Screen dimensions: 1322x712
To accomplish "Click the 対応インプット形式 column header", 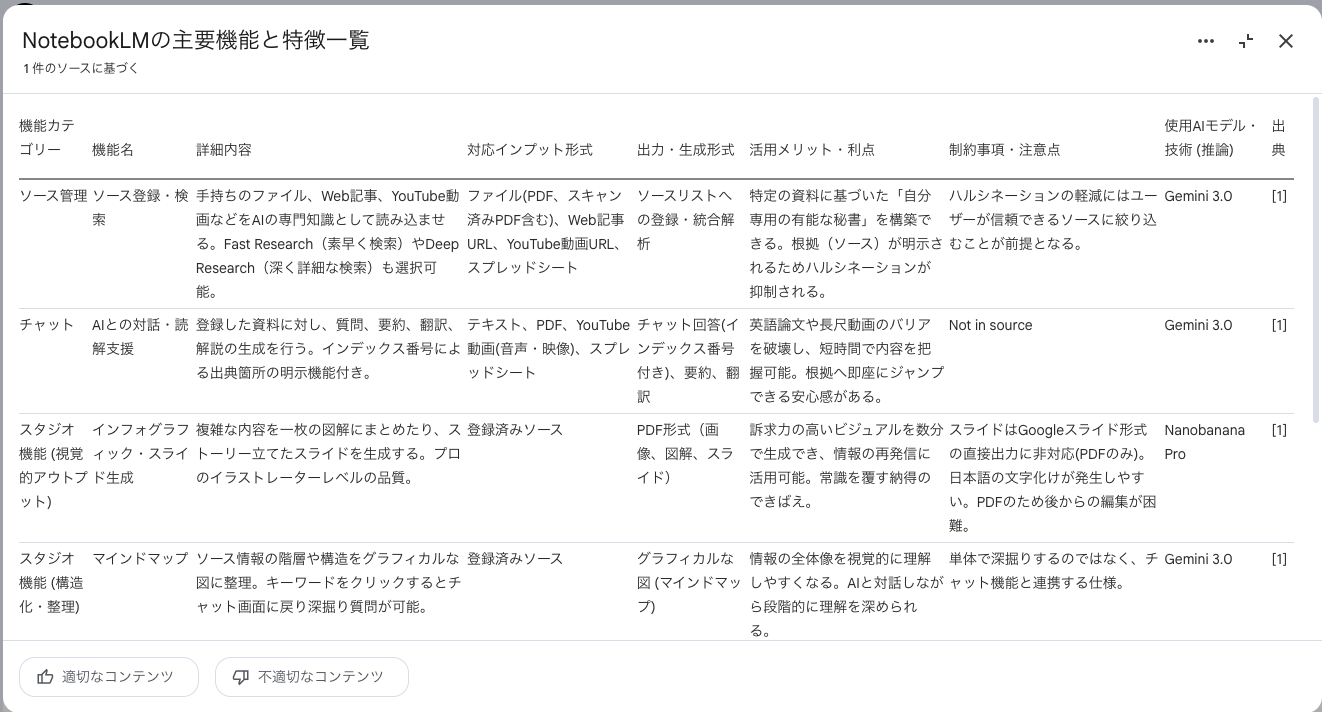I will (x=530, y=150).
